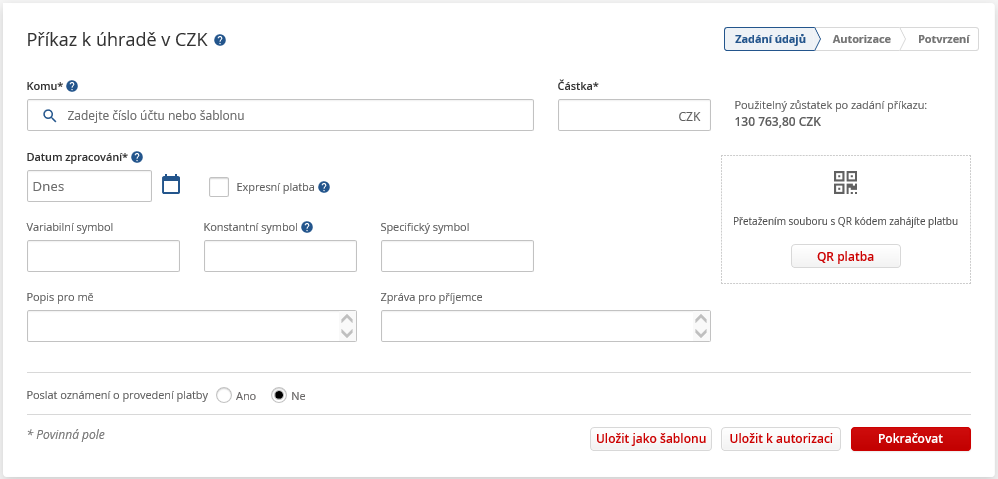Click the search magnifier in recipient field

(x=50, y=115)
